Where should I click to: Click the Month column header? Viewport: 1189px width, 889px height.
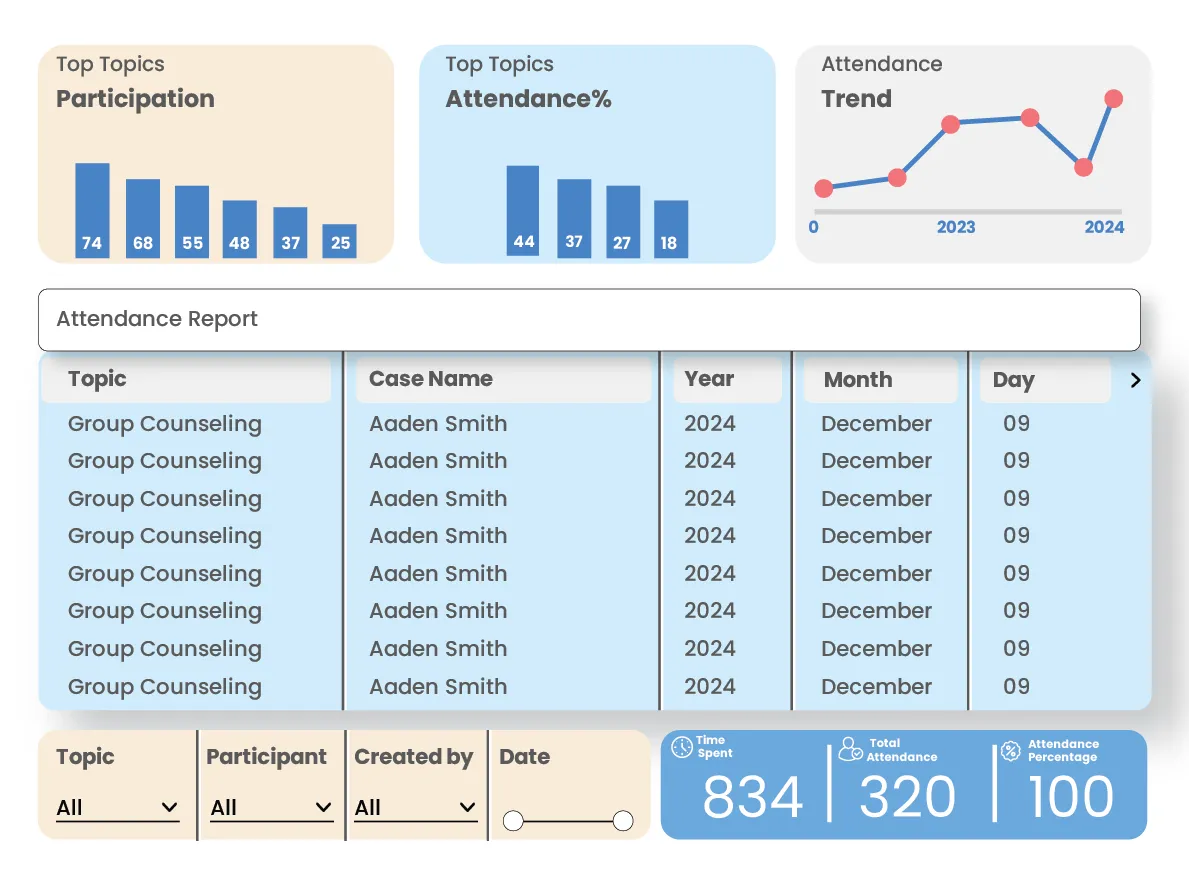pos(858,379)
